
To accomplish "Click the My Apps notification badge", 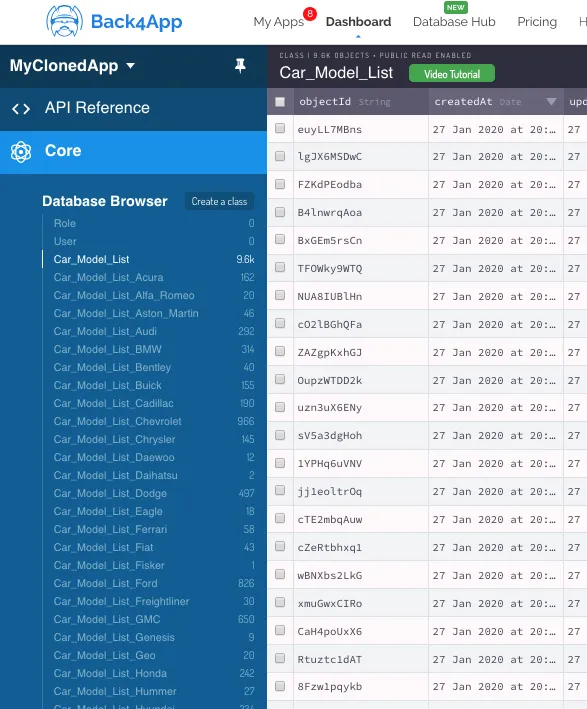I will click(x=310, y=14).
